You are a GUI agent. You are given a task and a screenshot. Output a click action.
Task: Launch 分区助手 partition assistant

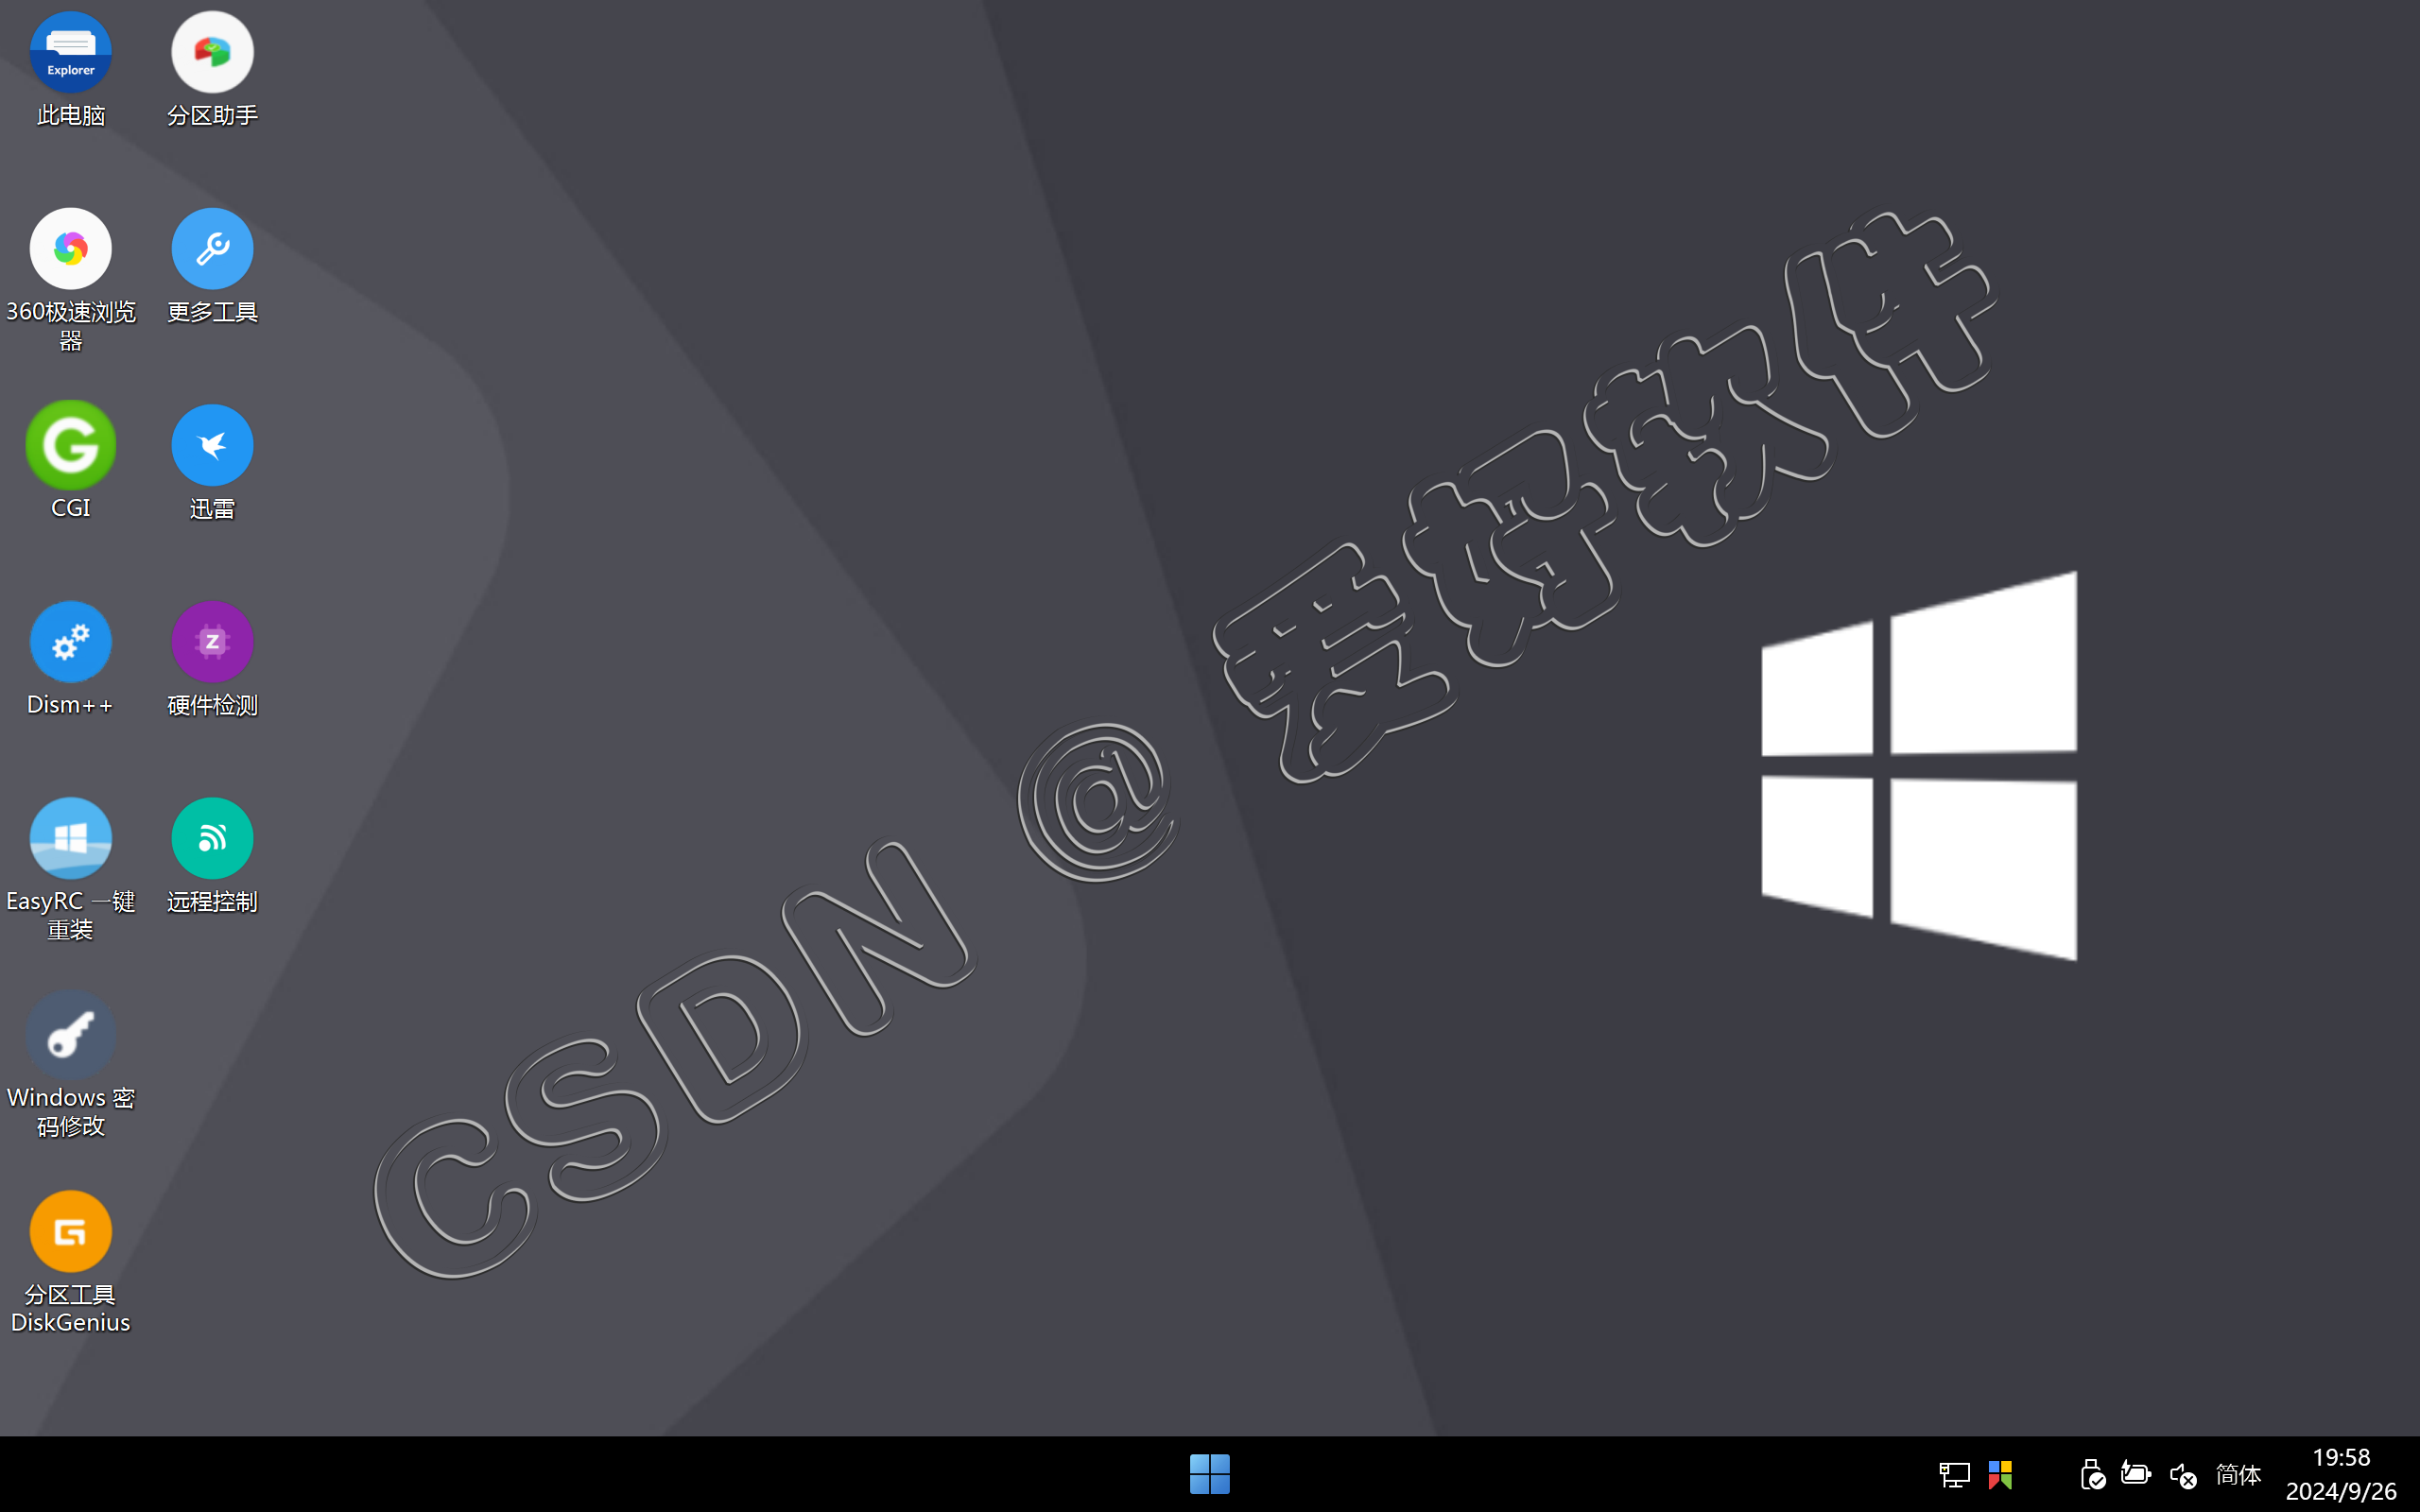click(x=212, y=52)
